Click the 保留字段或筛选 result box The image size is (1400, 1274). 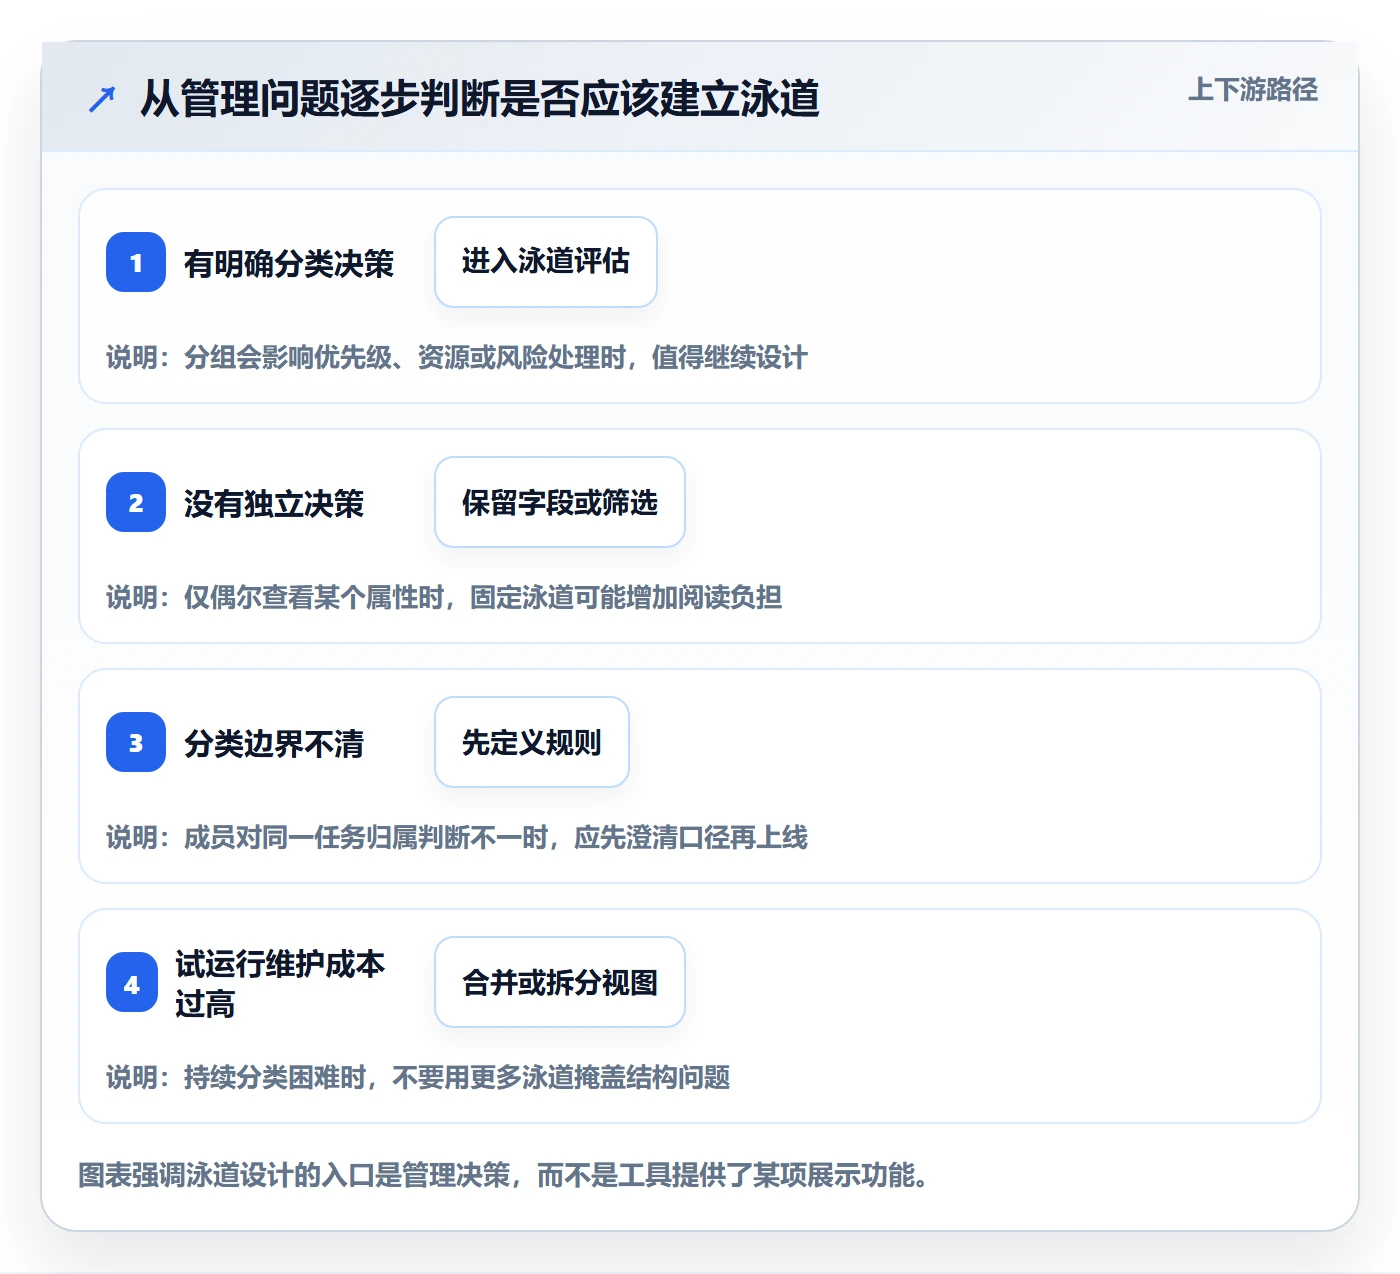(560, 502)
